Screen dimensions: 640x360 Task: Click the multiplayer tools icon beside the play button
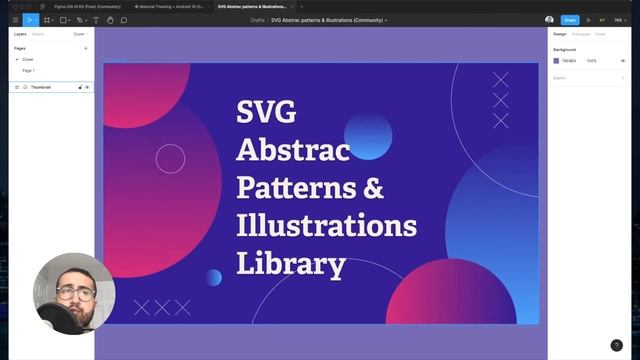[x=602, y=20]
